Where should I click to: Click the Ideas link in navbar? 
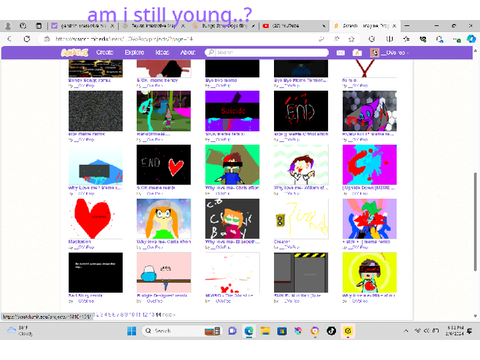(162, 53)
